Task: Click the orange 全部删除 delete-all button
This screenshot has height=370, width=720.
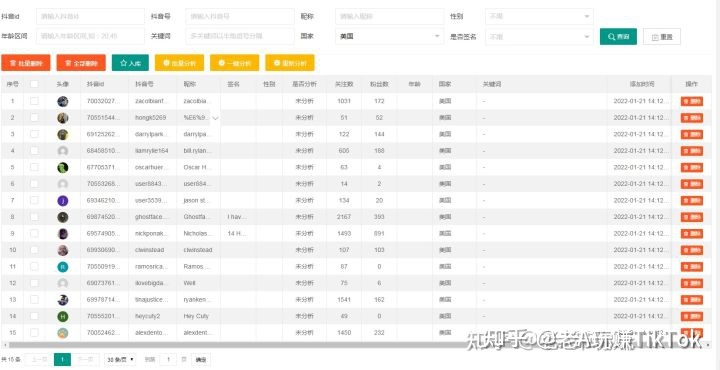Action: [x=81, y=63]
